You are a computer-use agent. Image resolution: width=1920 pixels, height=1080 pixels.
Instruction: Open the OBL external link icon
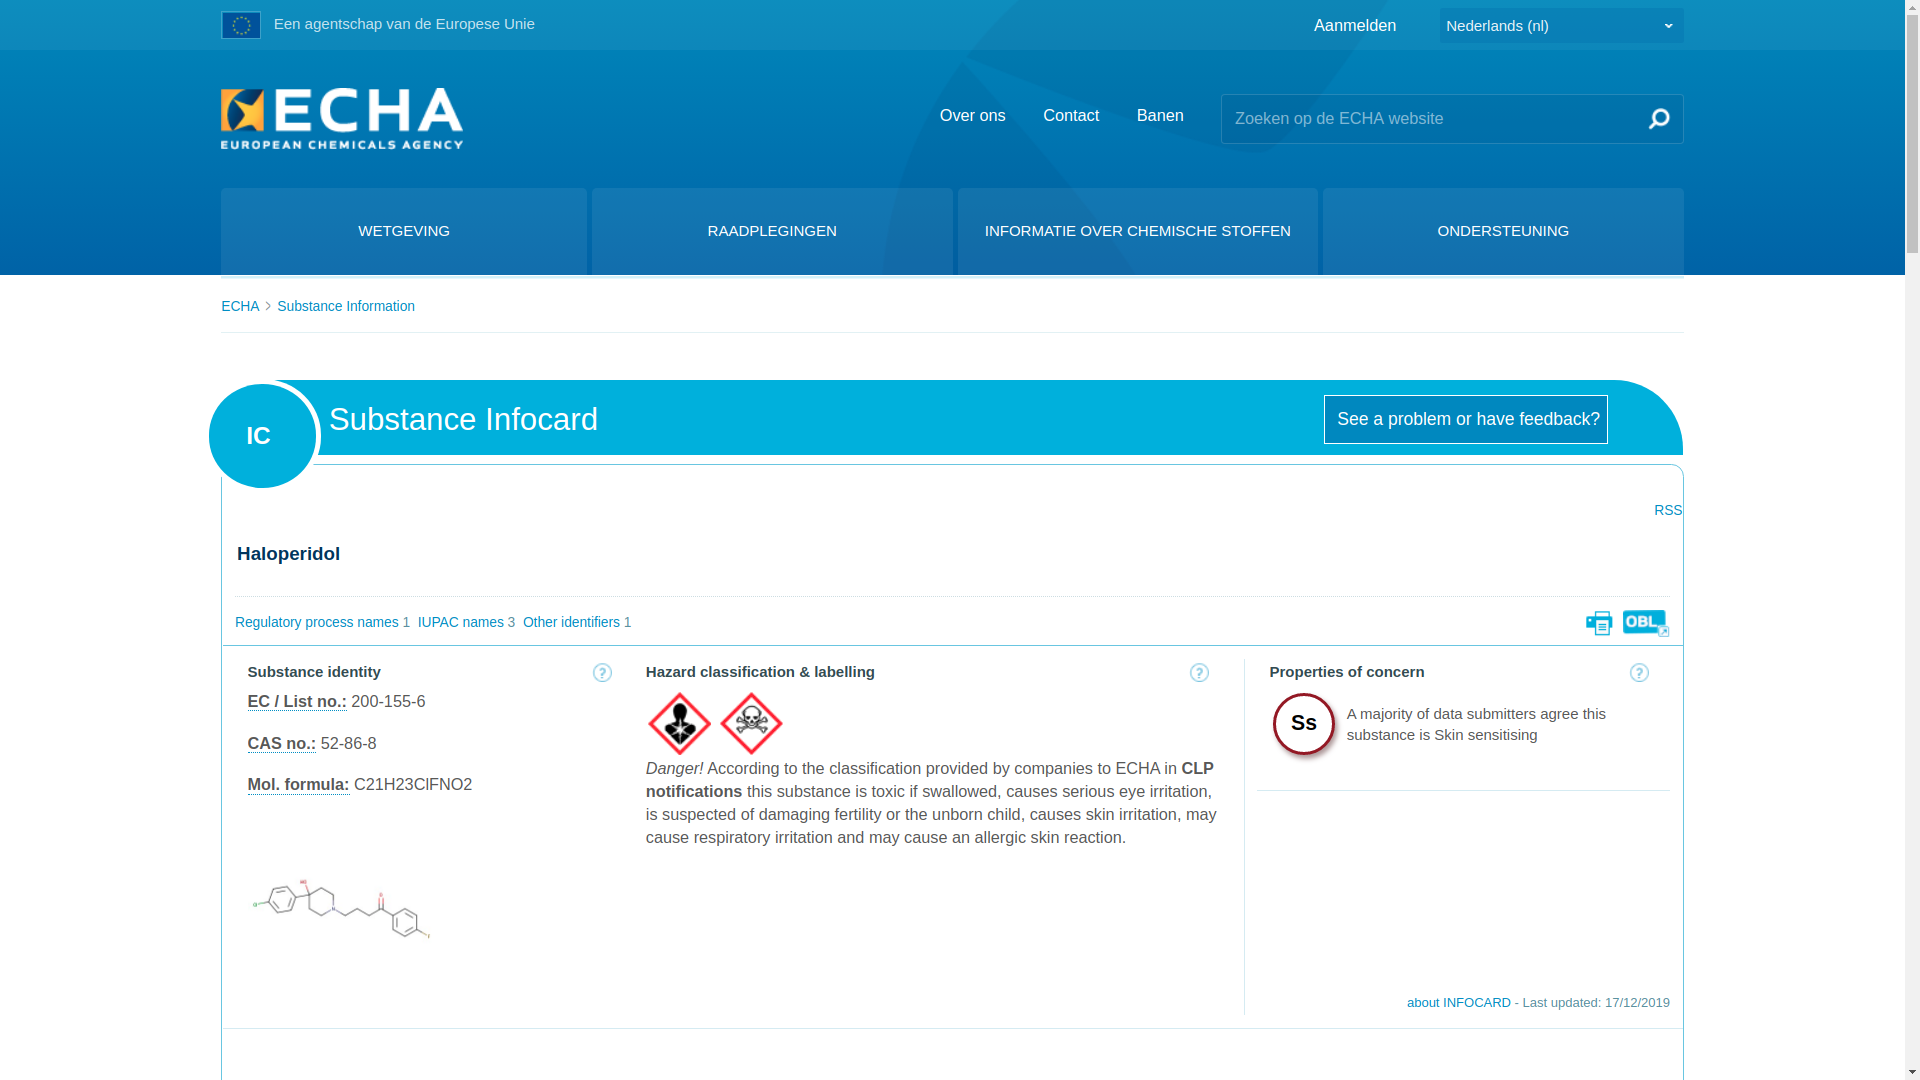click(1645, 622)
